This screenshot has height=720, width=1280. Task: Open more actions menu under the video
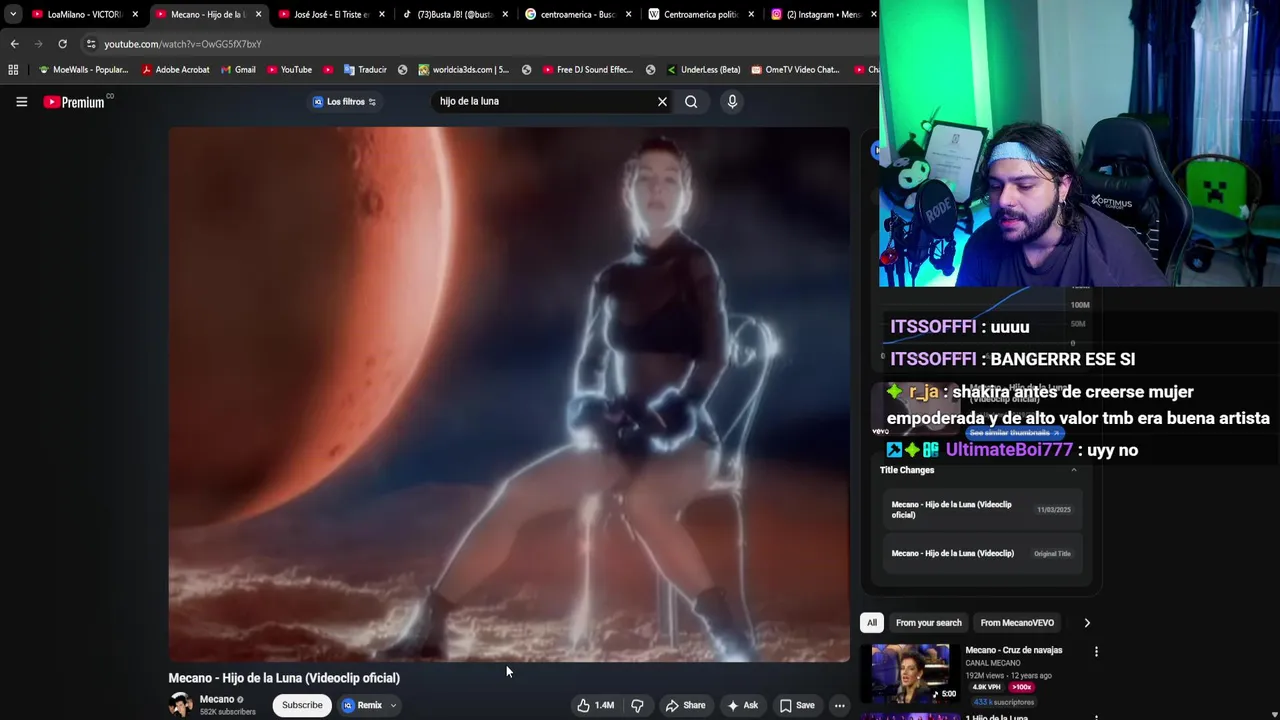click(x=839, y=705)
